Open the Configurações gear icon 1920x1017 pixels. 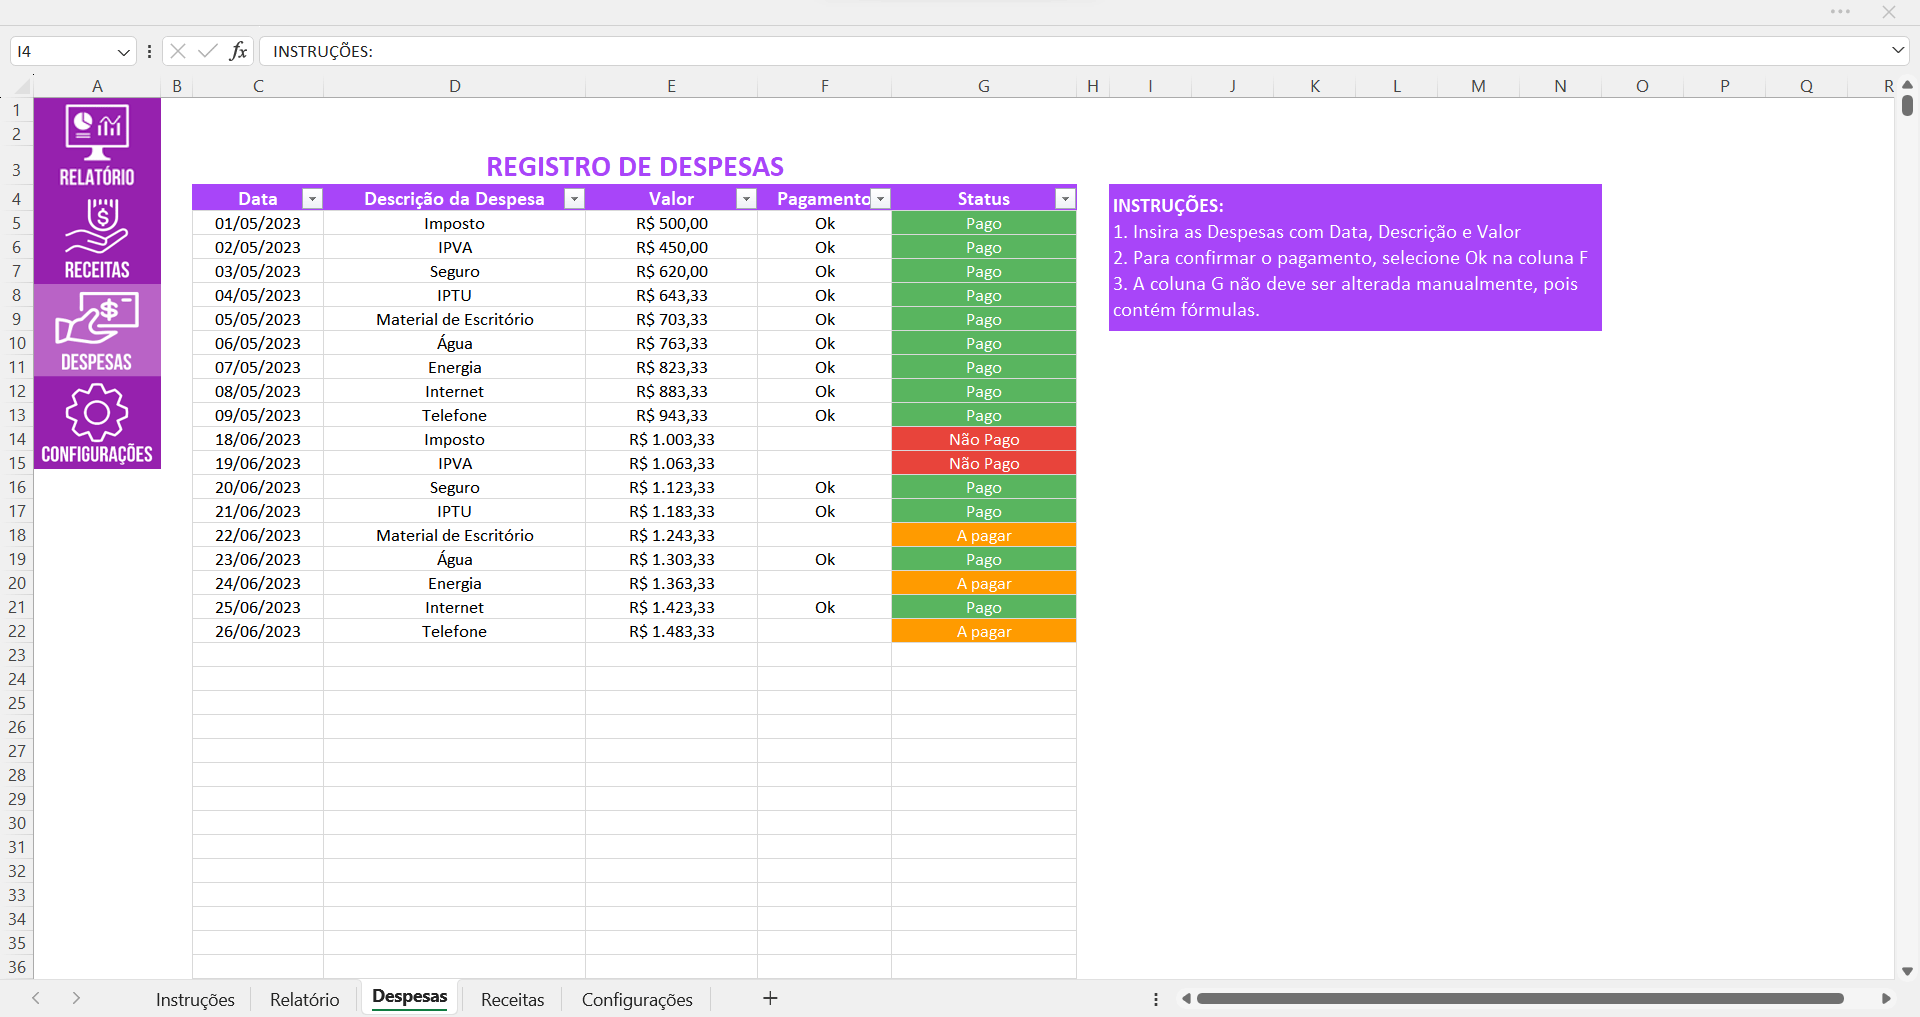(x=97, y=423)
